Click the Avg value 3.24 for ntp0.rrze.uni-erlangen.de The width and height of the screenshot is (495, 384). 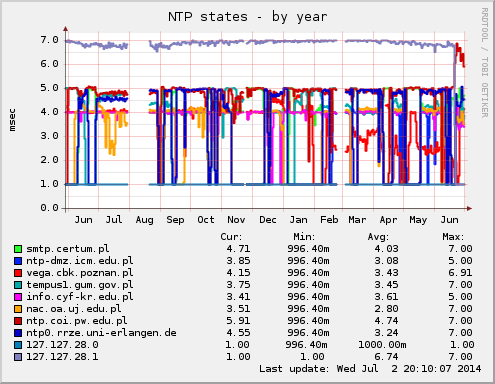(386, 333)
